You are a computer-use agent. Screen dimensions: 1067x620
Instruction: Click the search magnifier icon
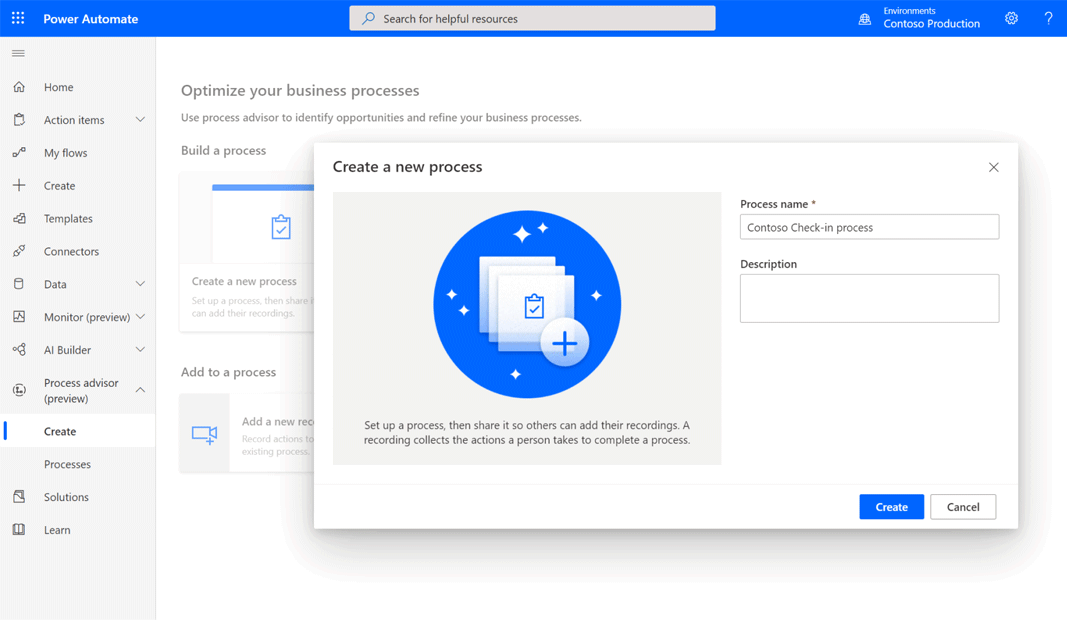pyautogui.click(x=368, y=18)
